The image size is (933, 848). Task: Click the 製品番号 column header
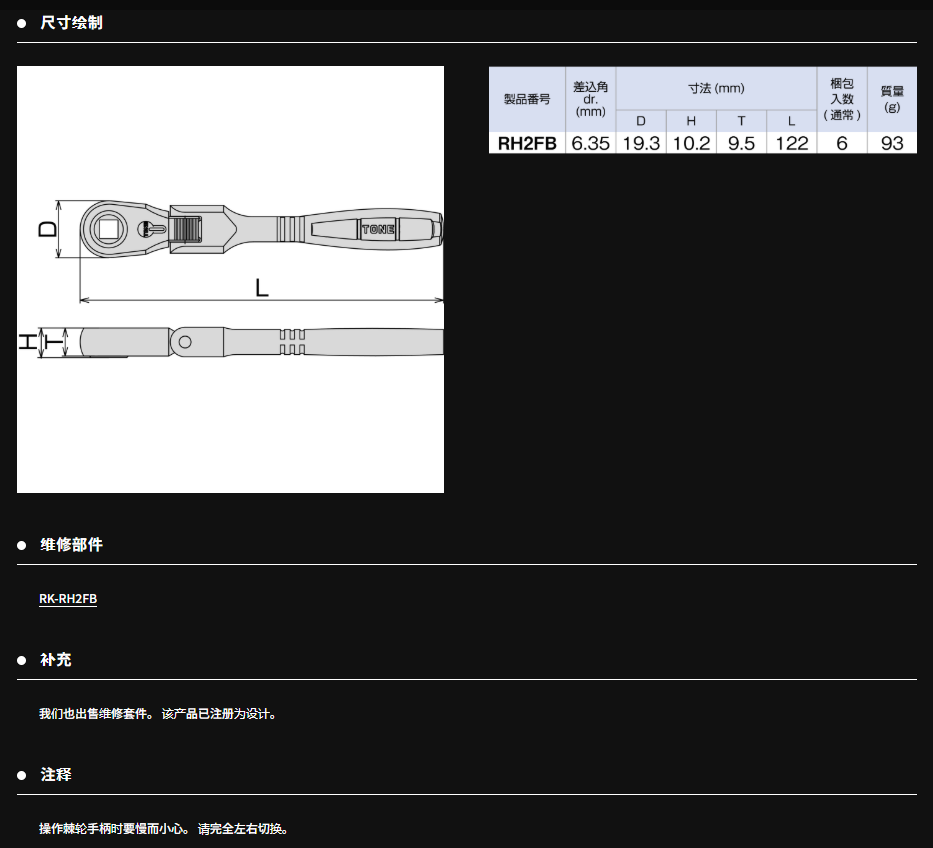527,99
